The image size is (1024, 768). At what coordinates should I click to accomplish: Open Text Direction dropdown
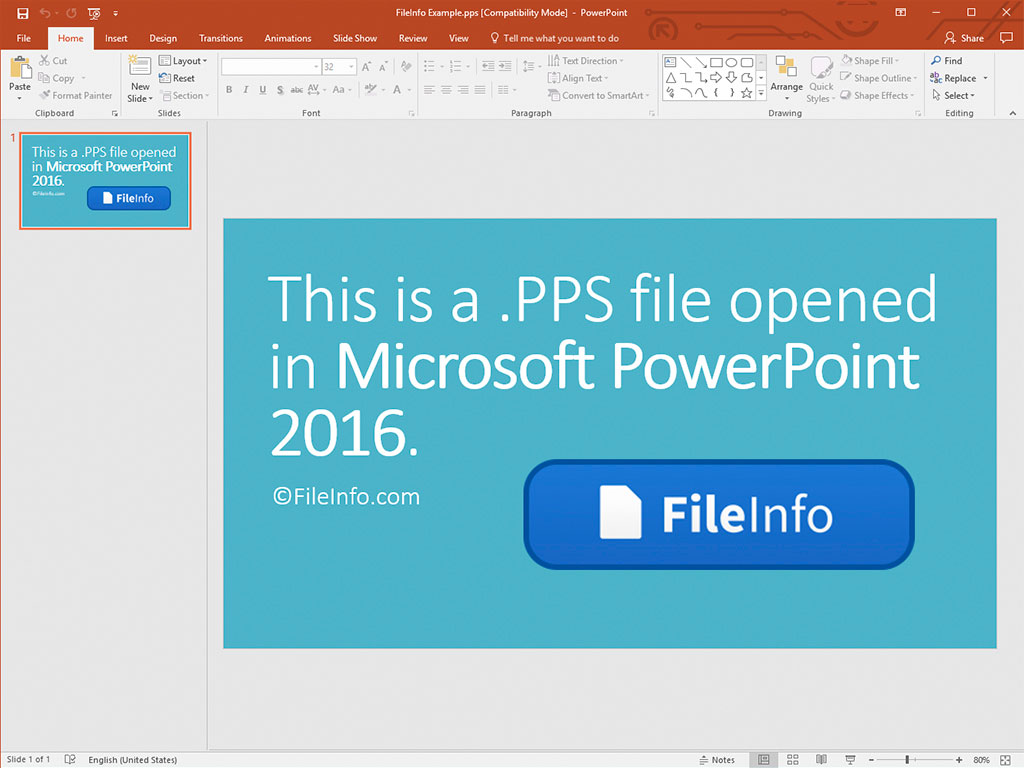point(586,61)
